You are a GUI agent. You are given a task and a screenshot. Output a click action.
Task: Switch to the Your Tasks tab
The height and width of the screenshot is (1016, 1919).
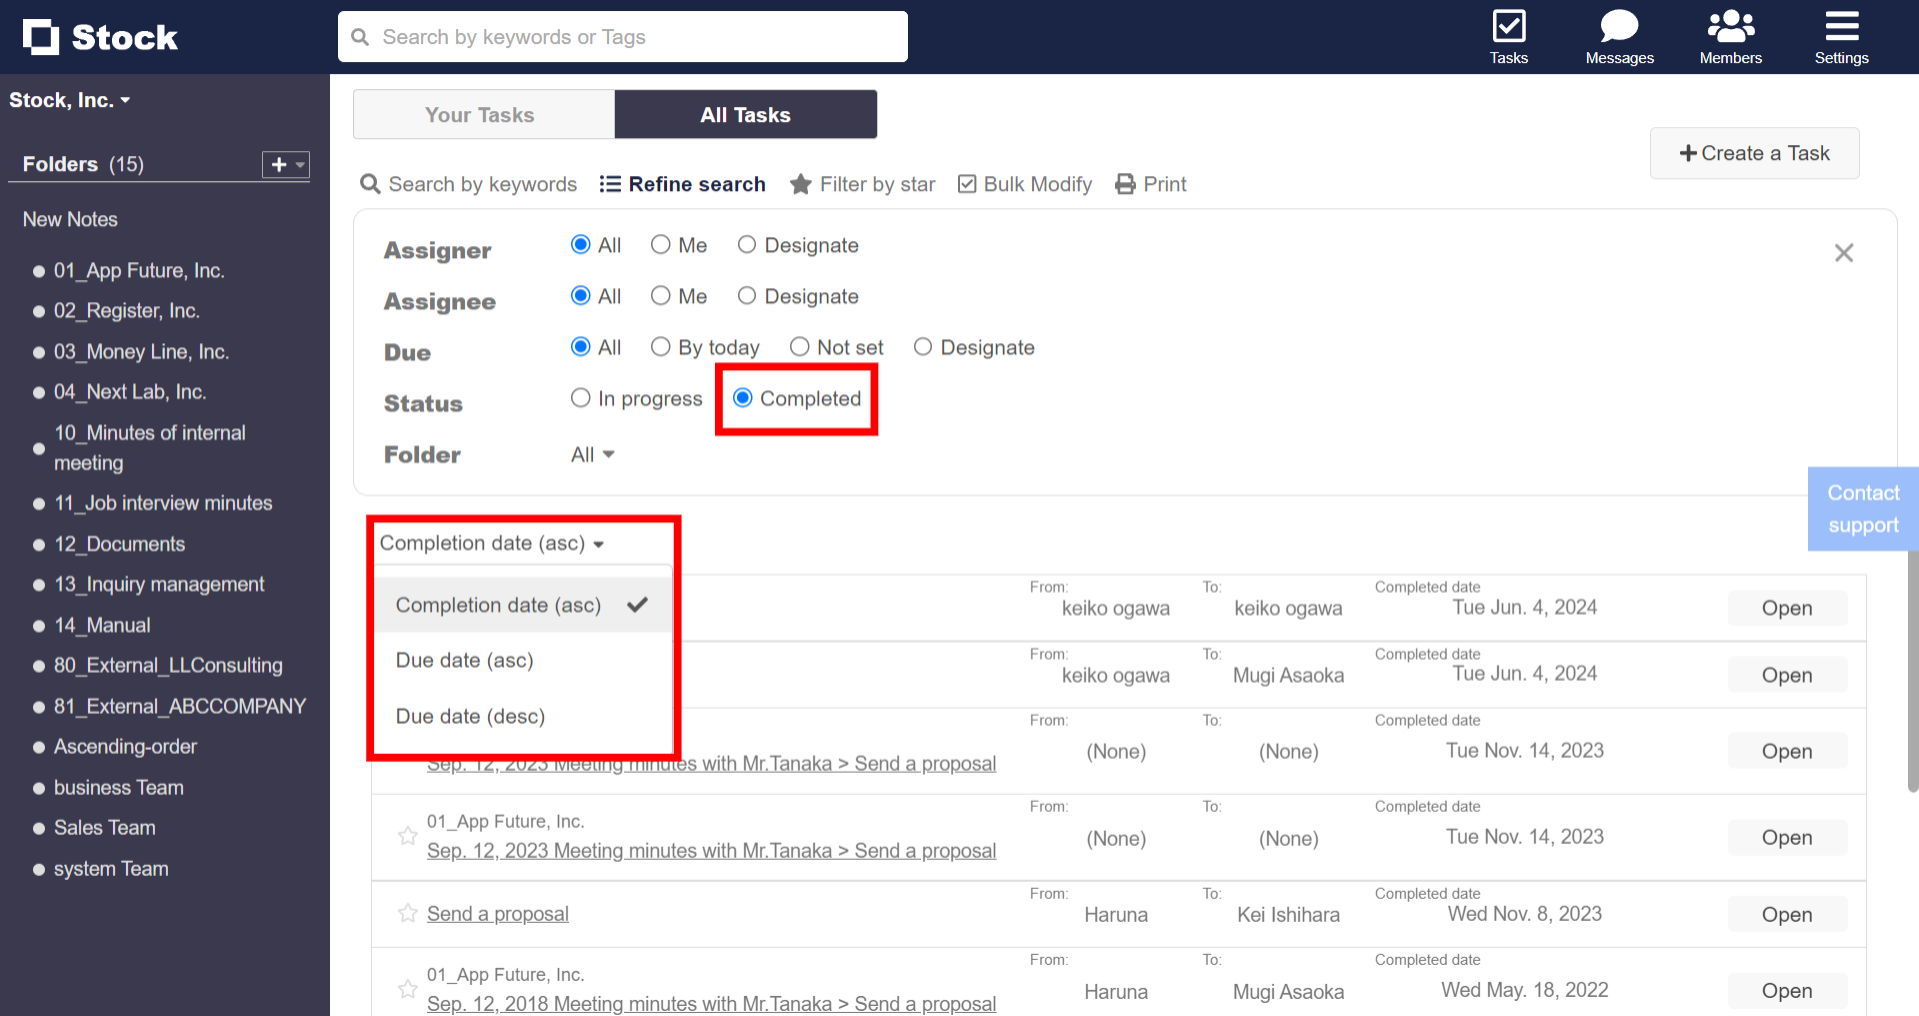[480, 114]
